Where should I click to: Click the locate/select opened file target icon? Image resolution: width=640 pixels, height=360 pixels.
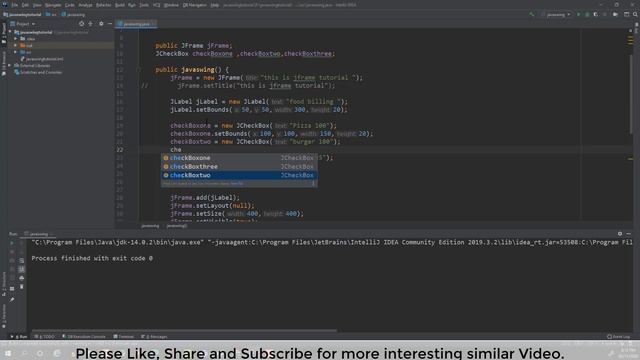click(x=82, y=24)
